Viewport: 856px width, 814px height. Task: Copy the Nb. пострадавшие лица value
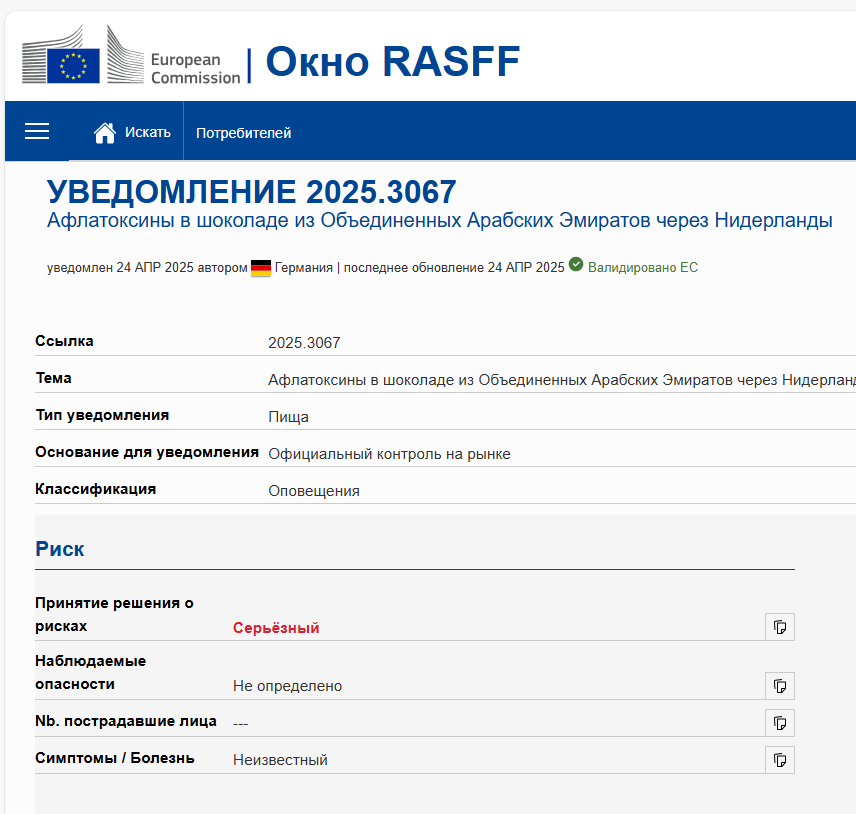tap(780, 723)
